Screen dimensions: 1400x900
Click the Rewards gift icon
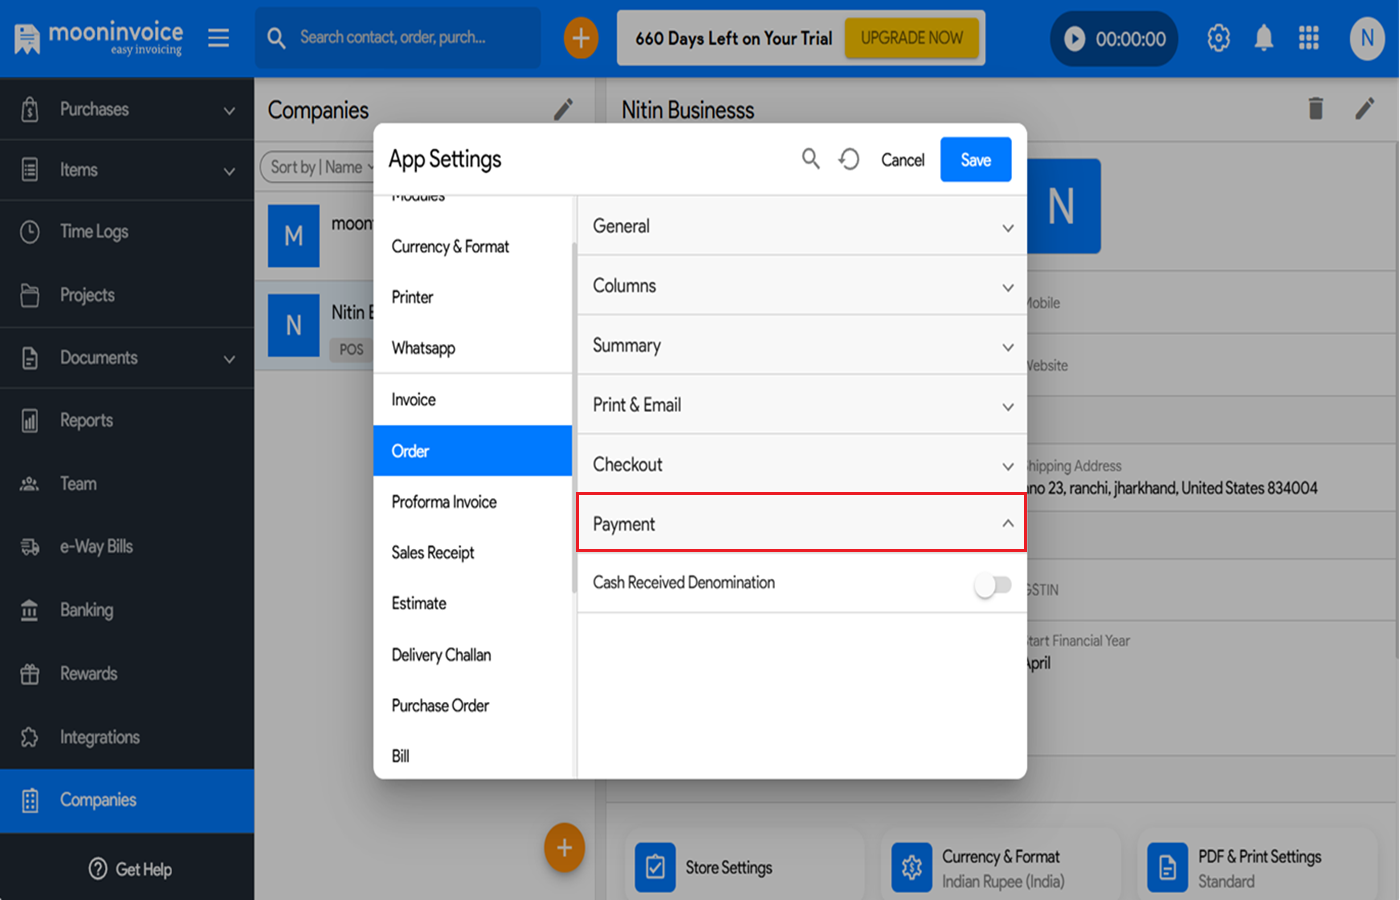click(x=30, y=674)
